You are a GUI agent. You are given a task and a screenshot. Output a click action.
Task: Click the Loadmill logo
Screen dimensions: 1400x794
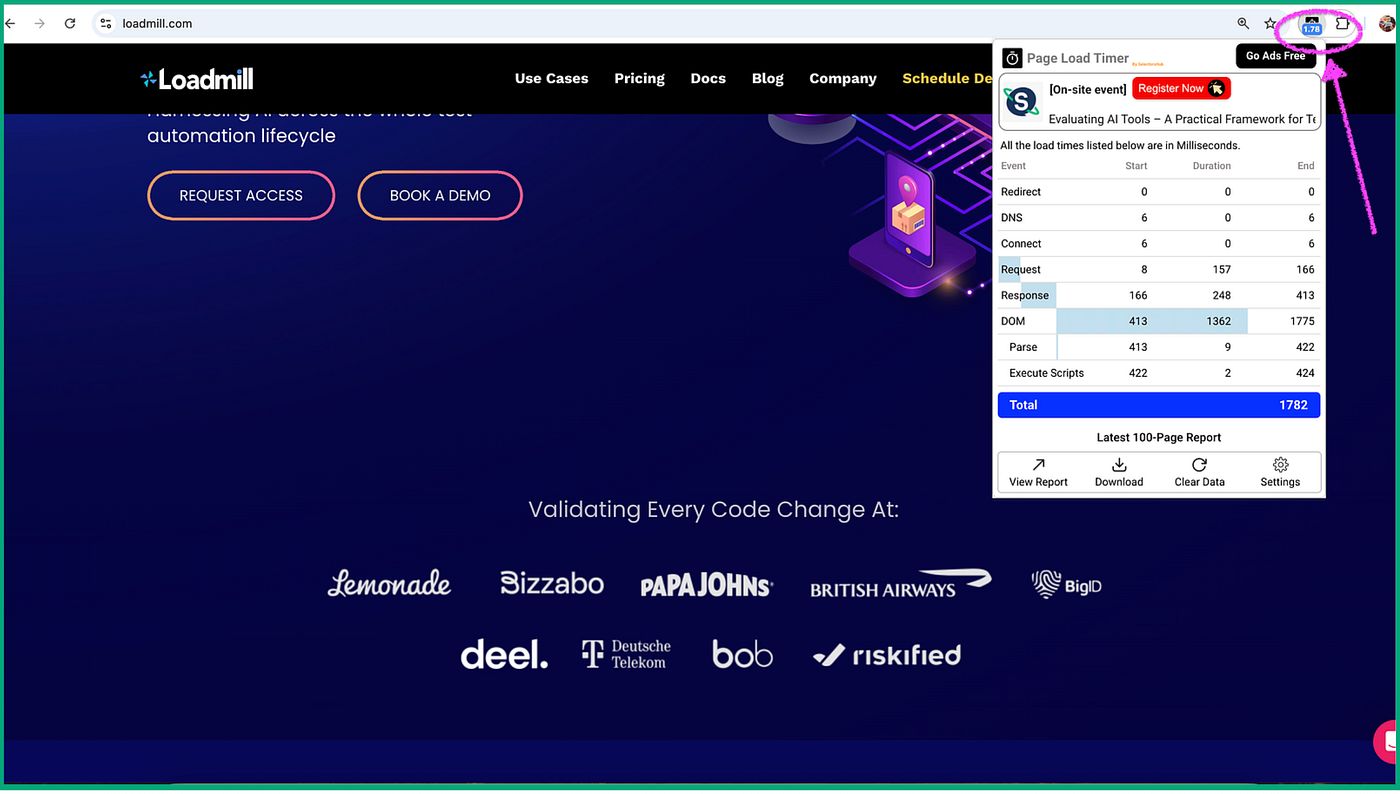tap(197, 78)
